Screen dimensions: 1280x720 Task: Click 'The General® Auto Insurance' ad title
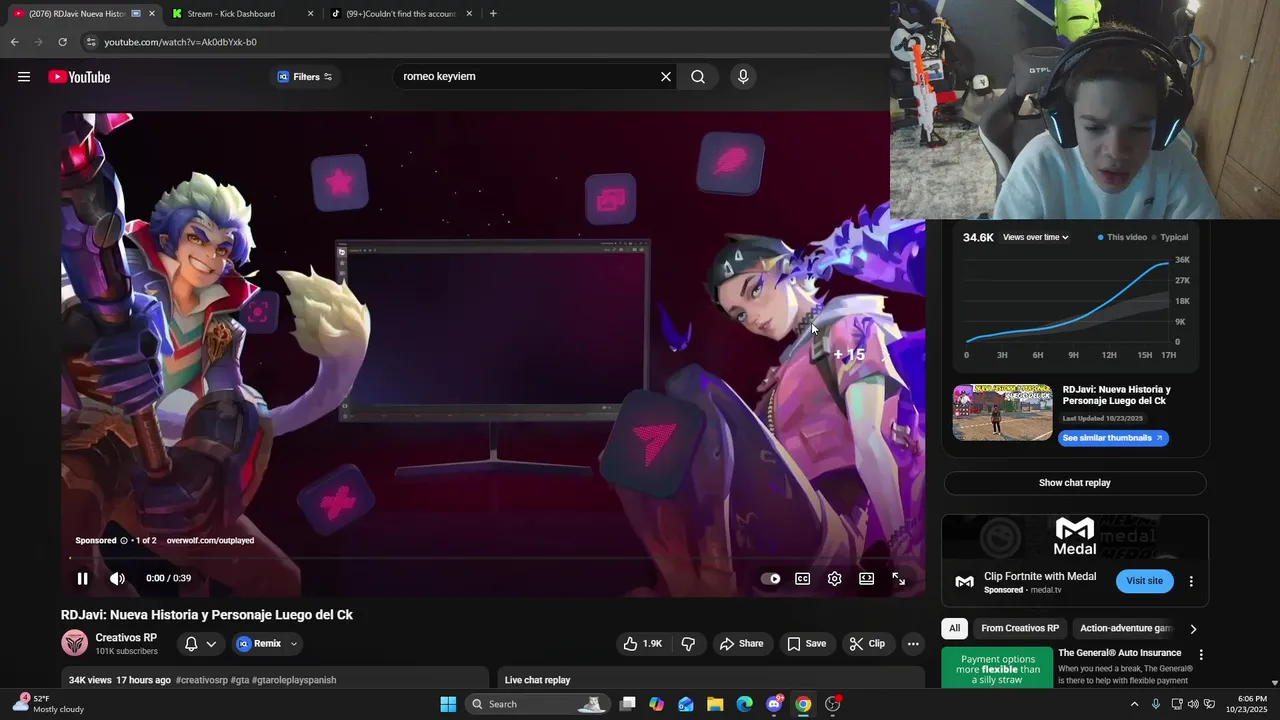1119,653
